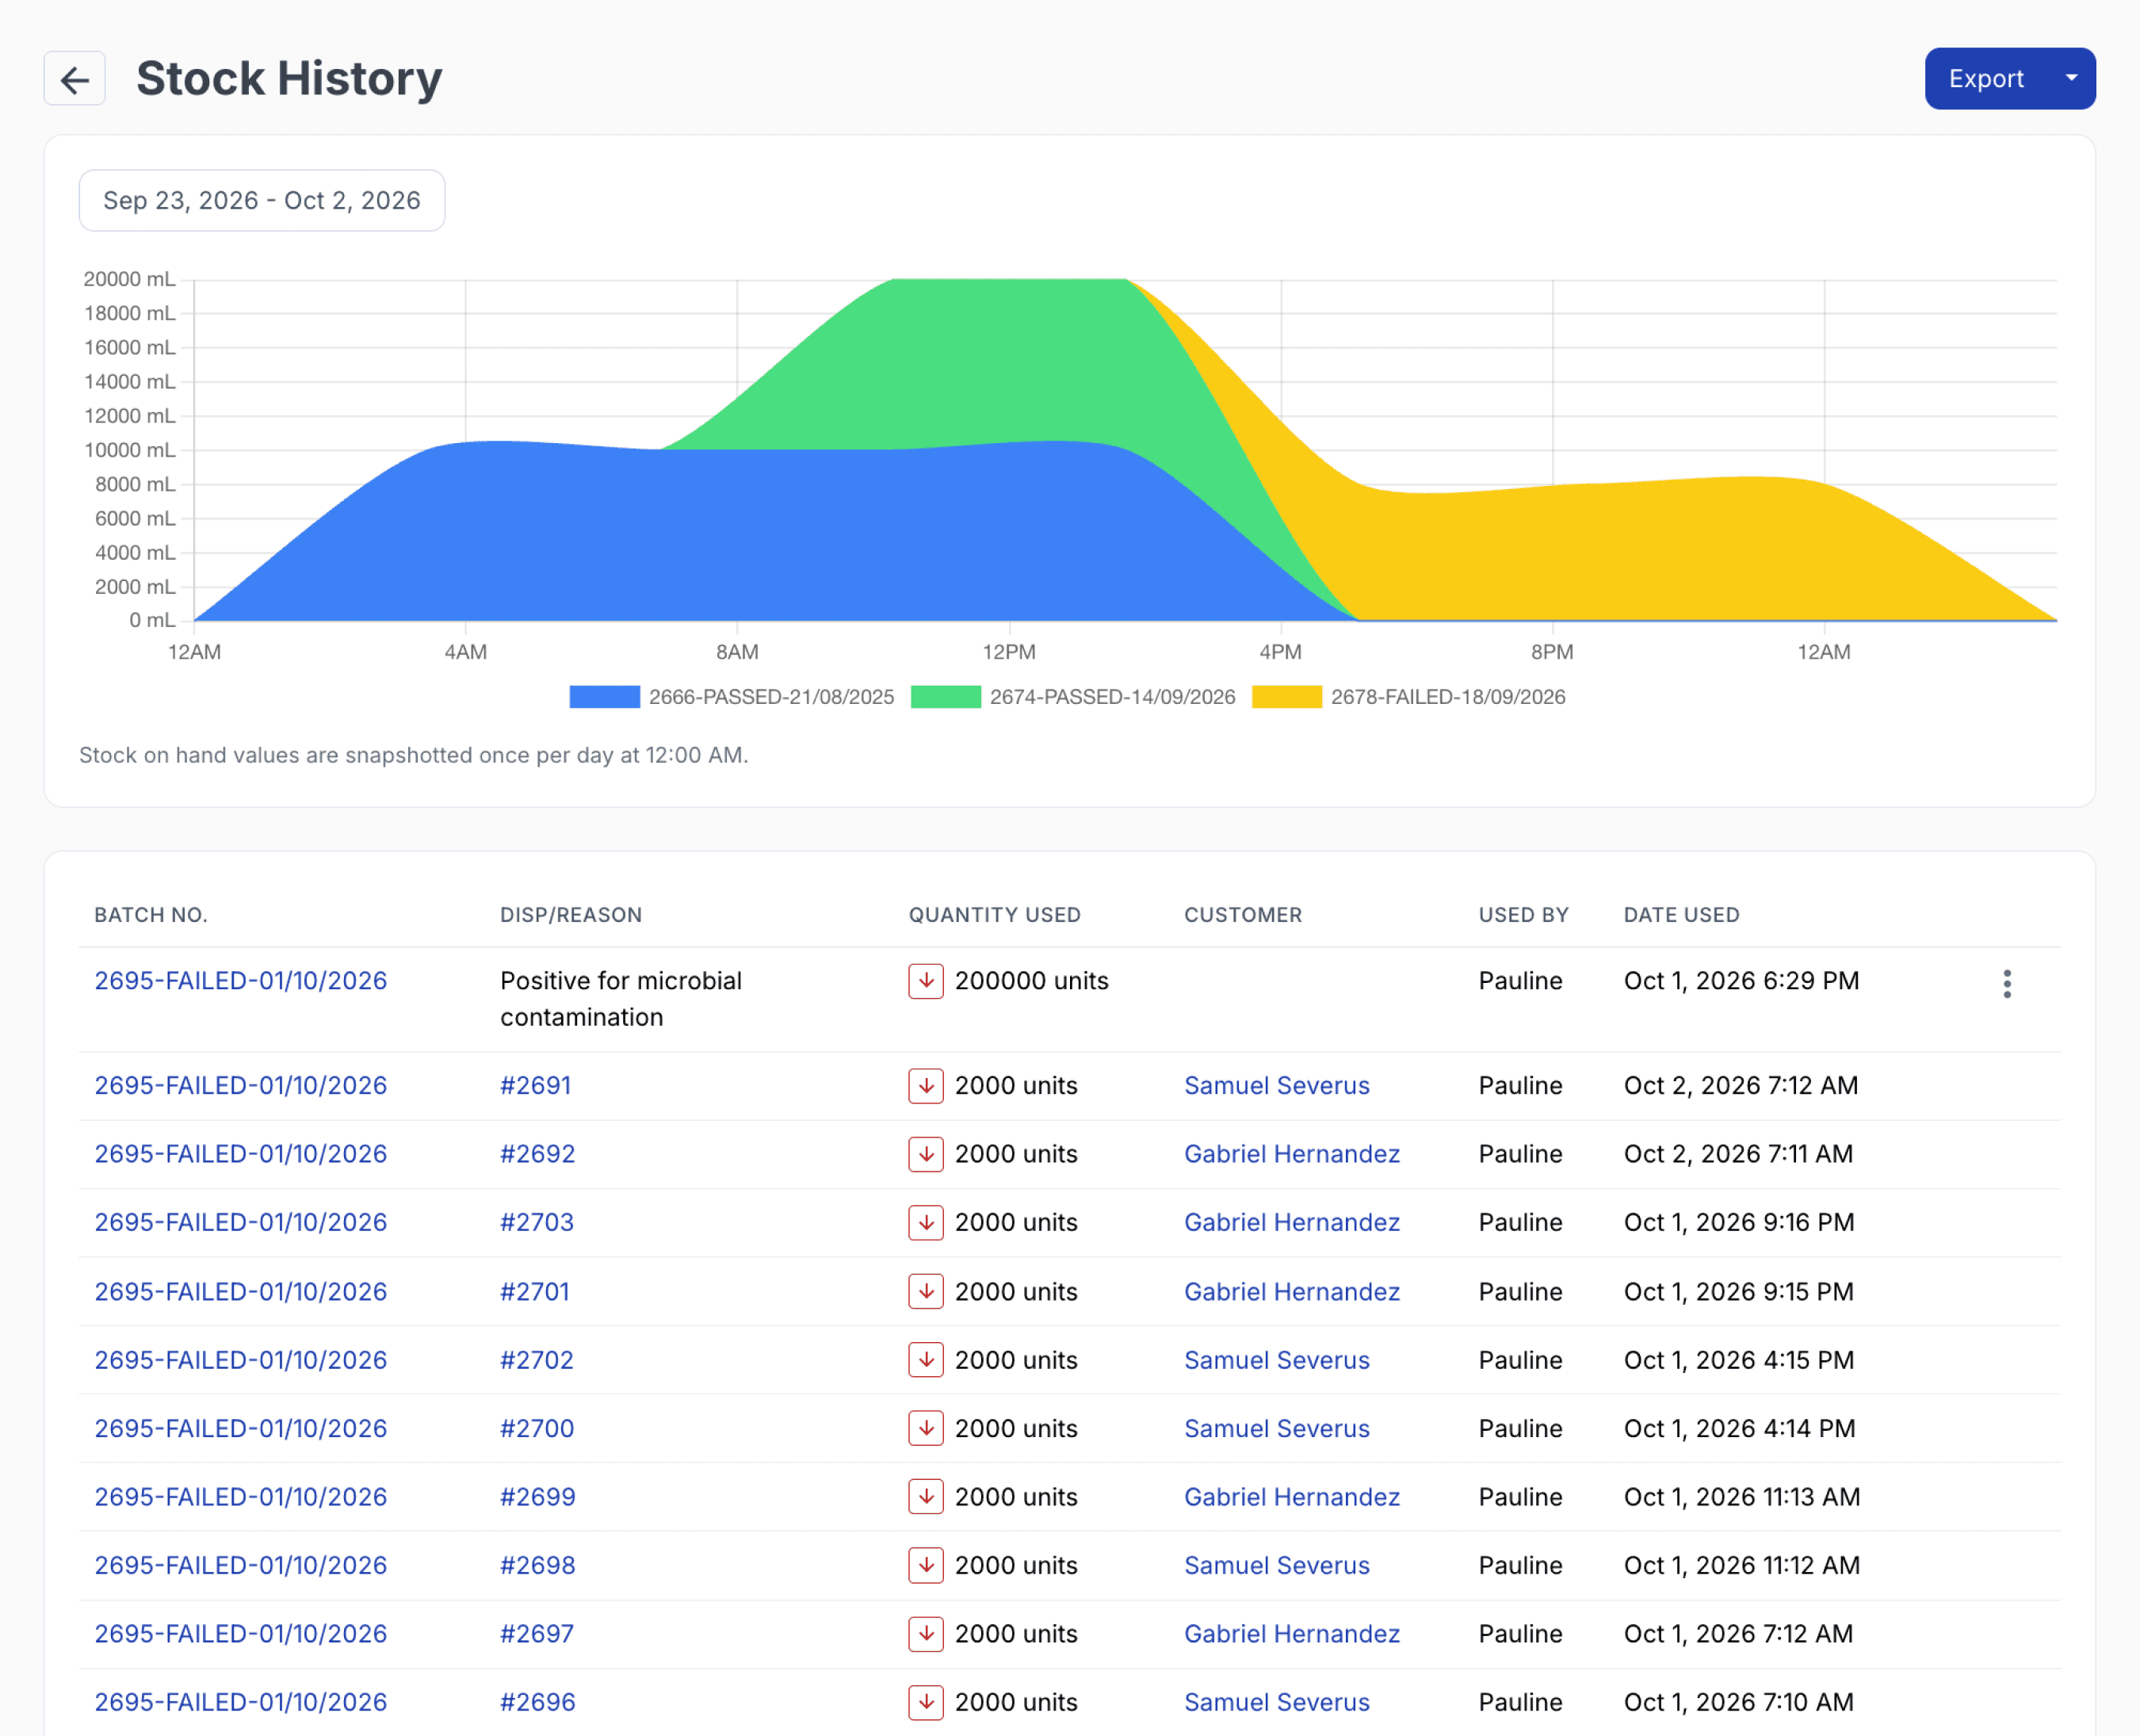The width and height of the screenshot is (2140, 1736).
Task: Open Samuel Severus customer in #2691 row
Action: (x=1277, y=1086)
